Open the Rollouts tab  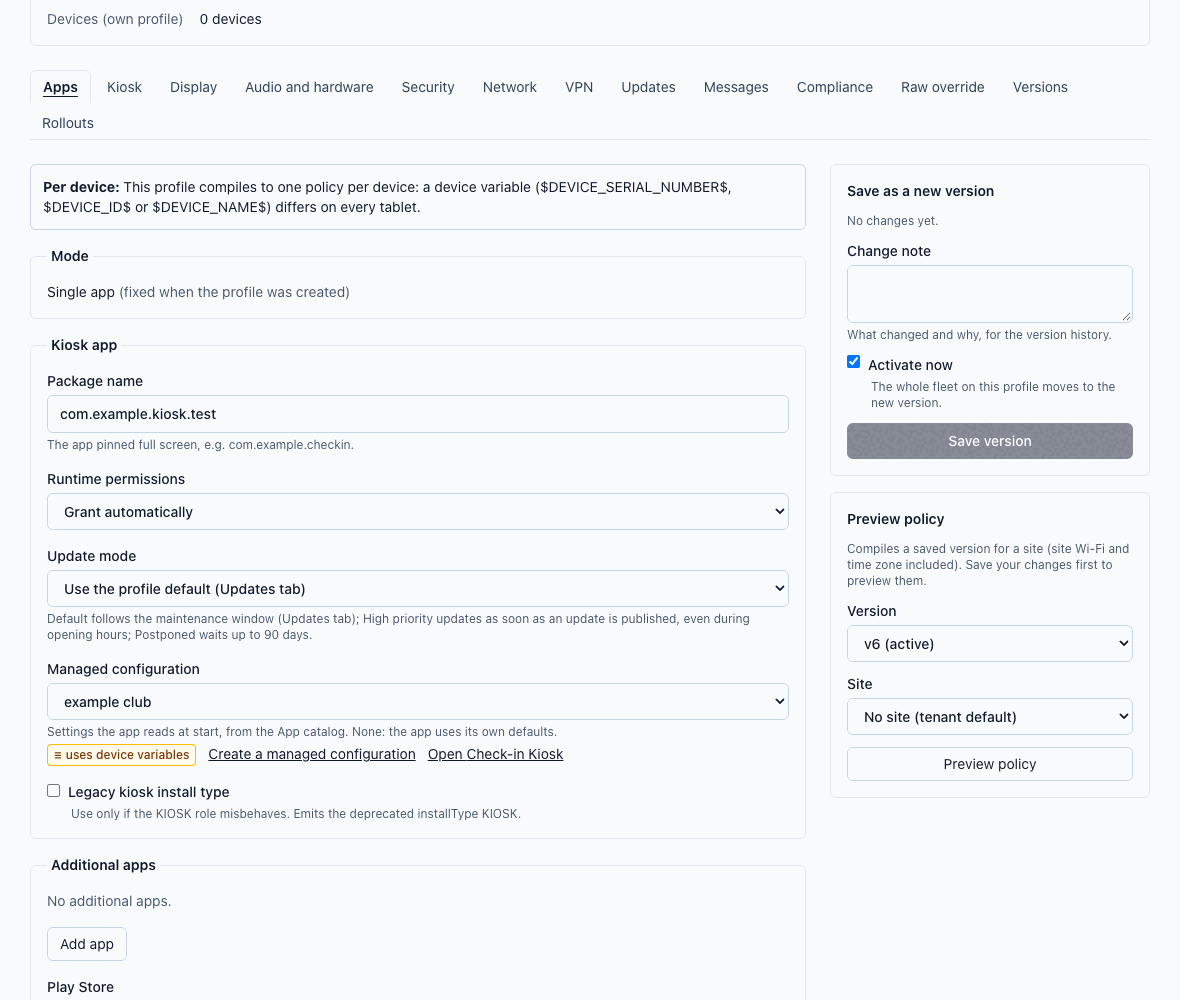[68, 123]
